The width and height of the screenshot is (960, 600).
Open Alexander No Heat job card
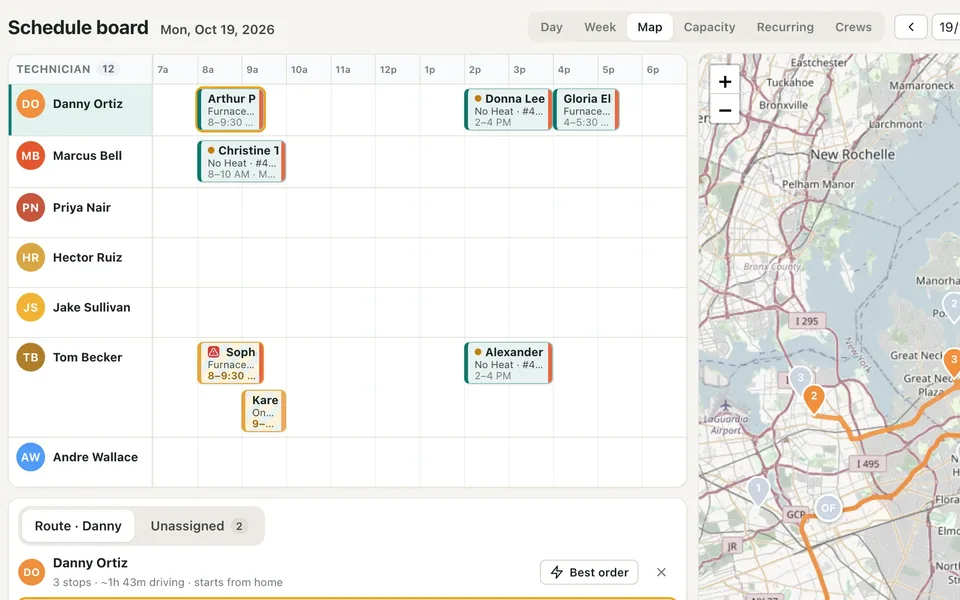[508, 363]
